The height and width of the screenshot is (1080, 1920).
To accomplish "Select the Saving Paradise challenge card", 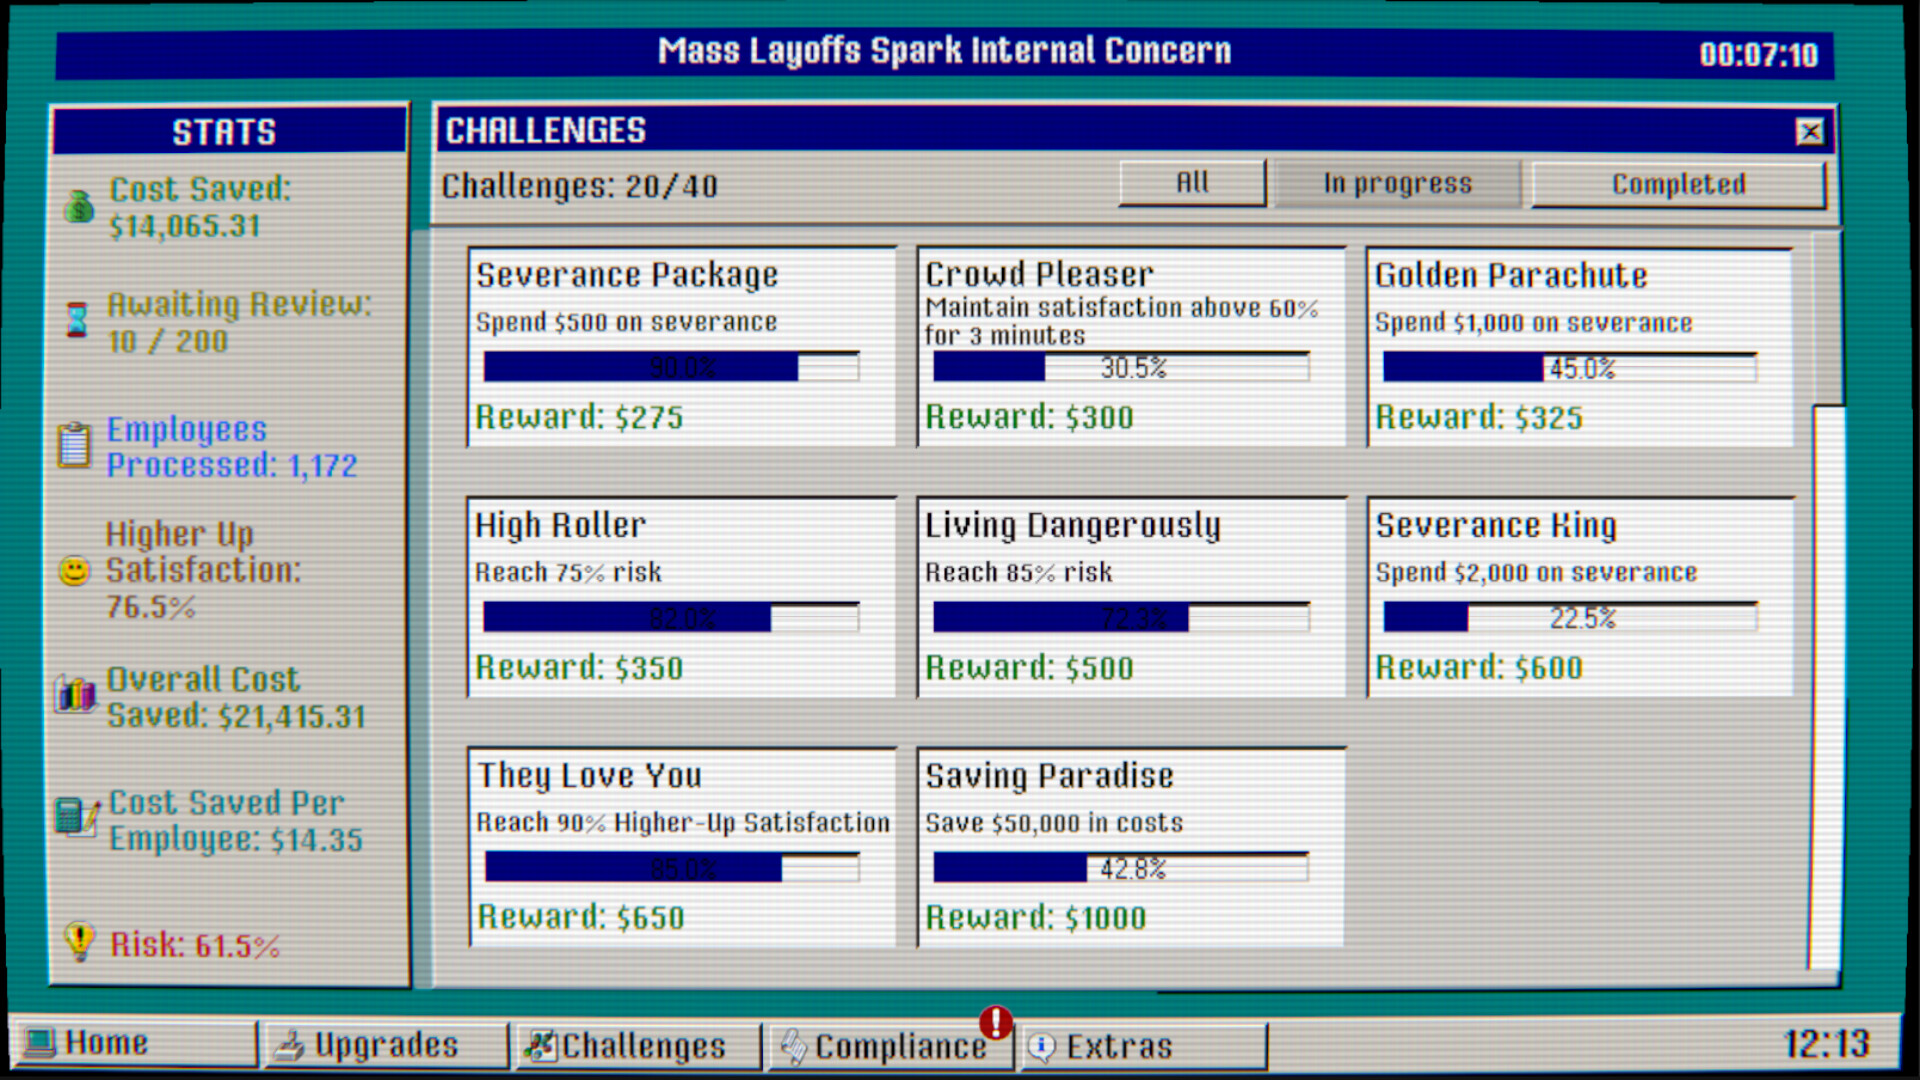I will 1130,846.
